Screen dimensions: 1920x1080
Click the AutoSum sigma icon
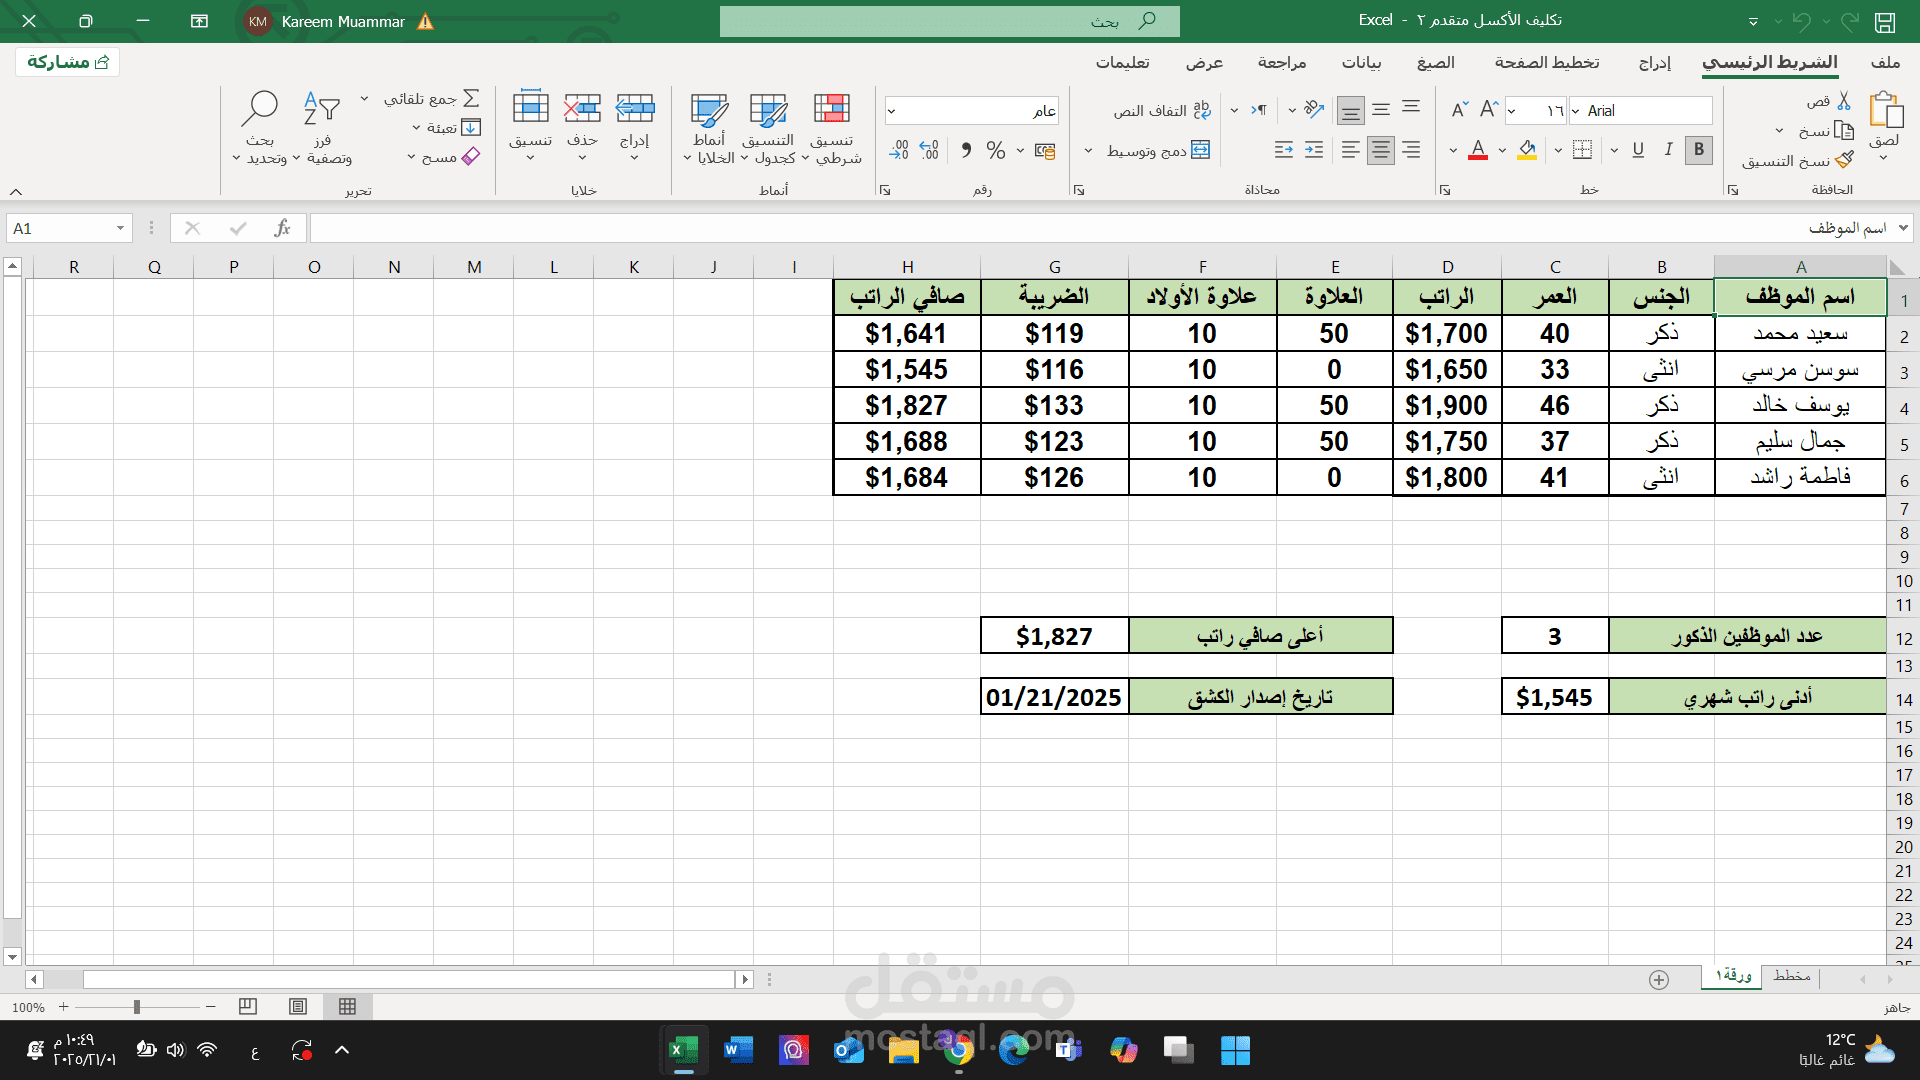click(471, 98)
